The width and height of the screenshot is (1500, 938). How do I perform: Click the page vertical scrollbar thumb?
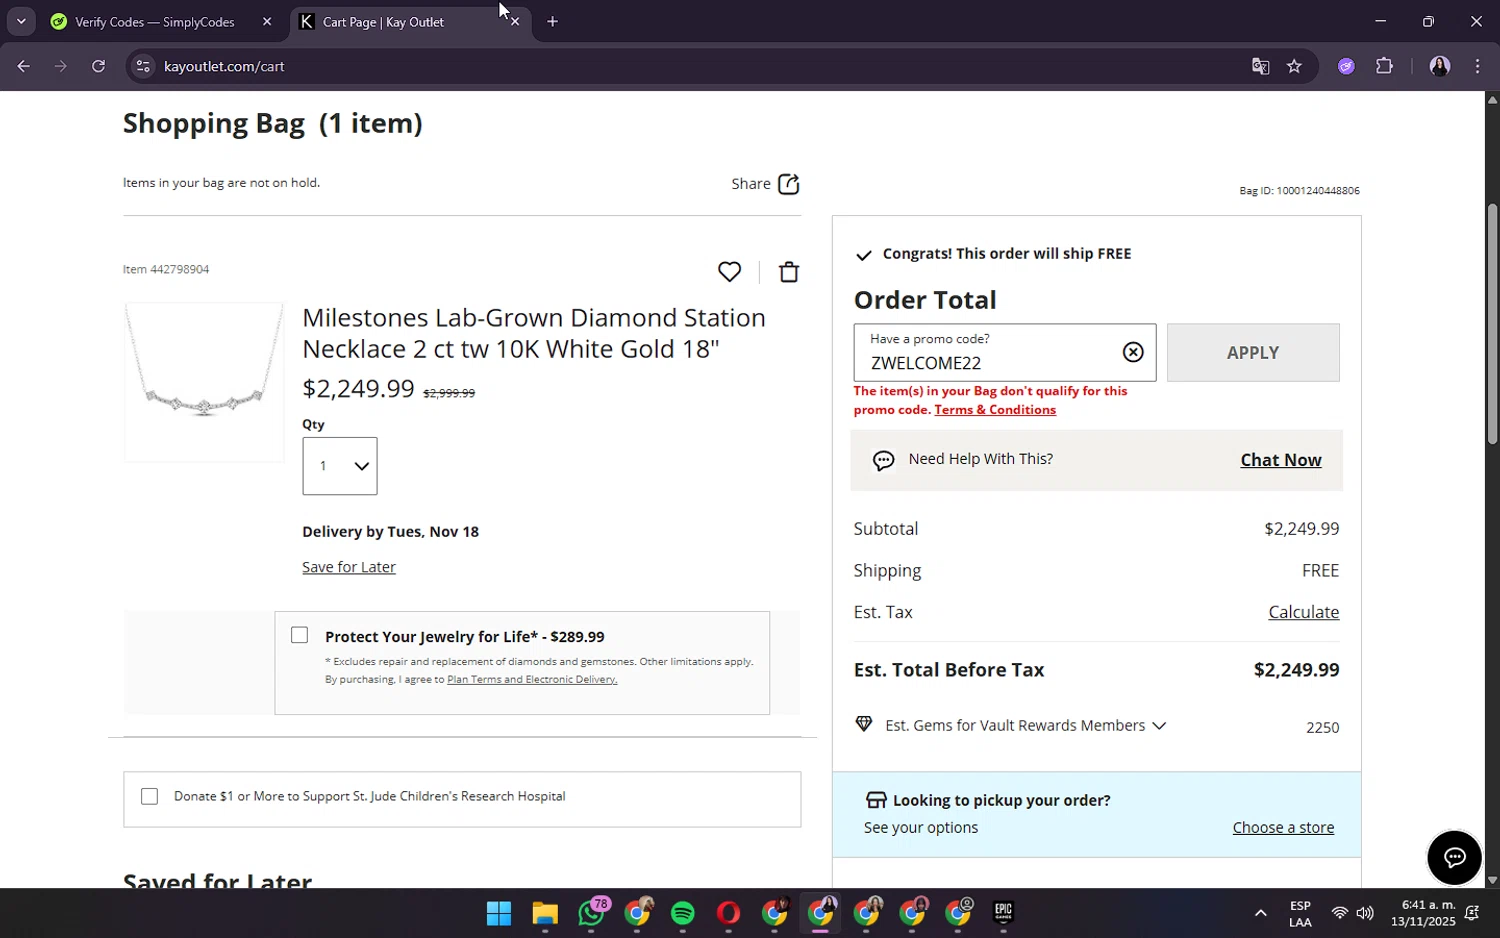pos(1492,324)
